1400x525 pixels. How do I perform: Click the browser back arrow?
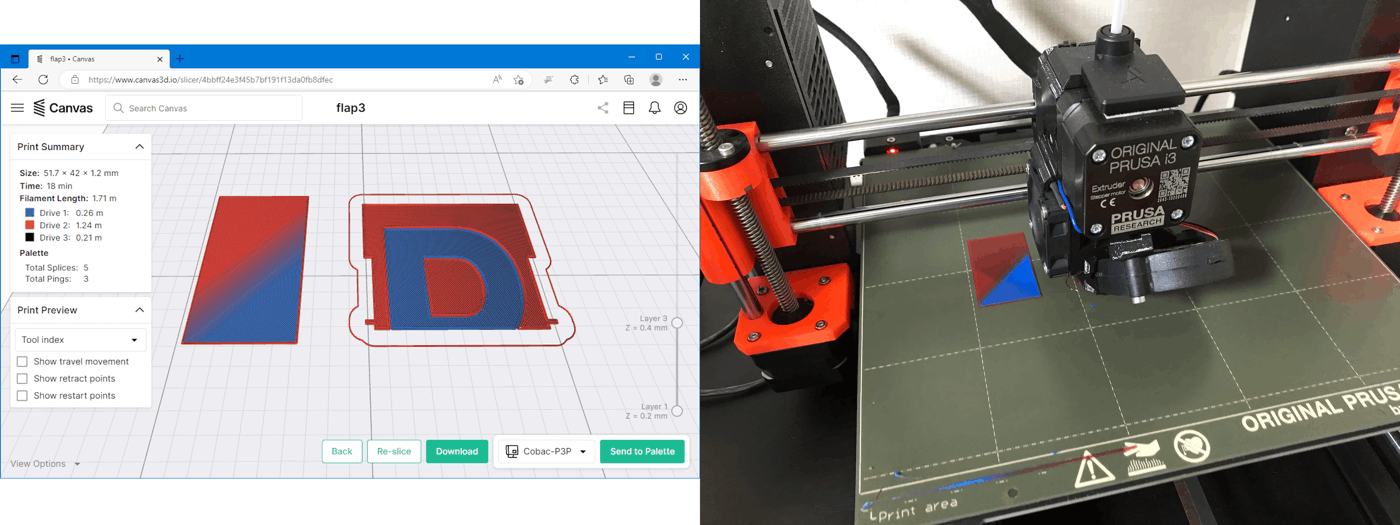tap(17, 80)
